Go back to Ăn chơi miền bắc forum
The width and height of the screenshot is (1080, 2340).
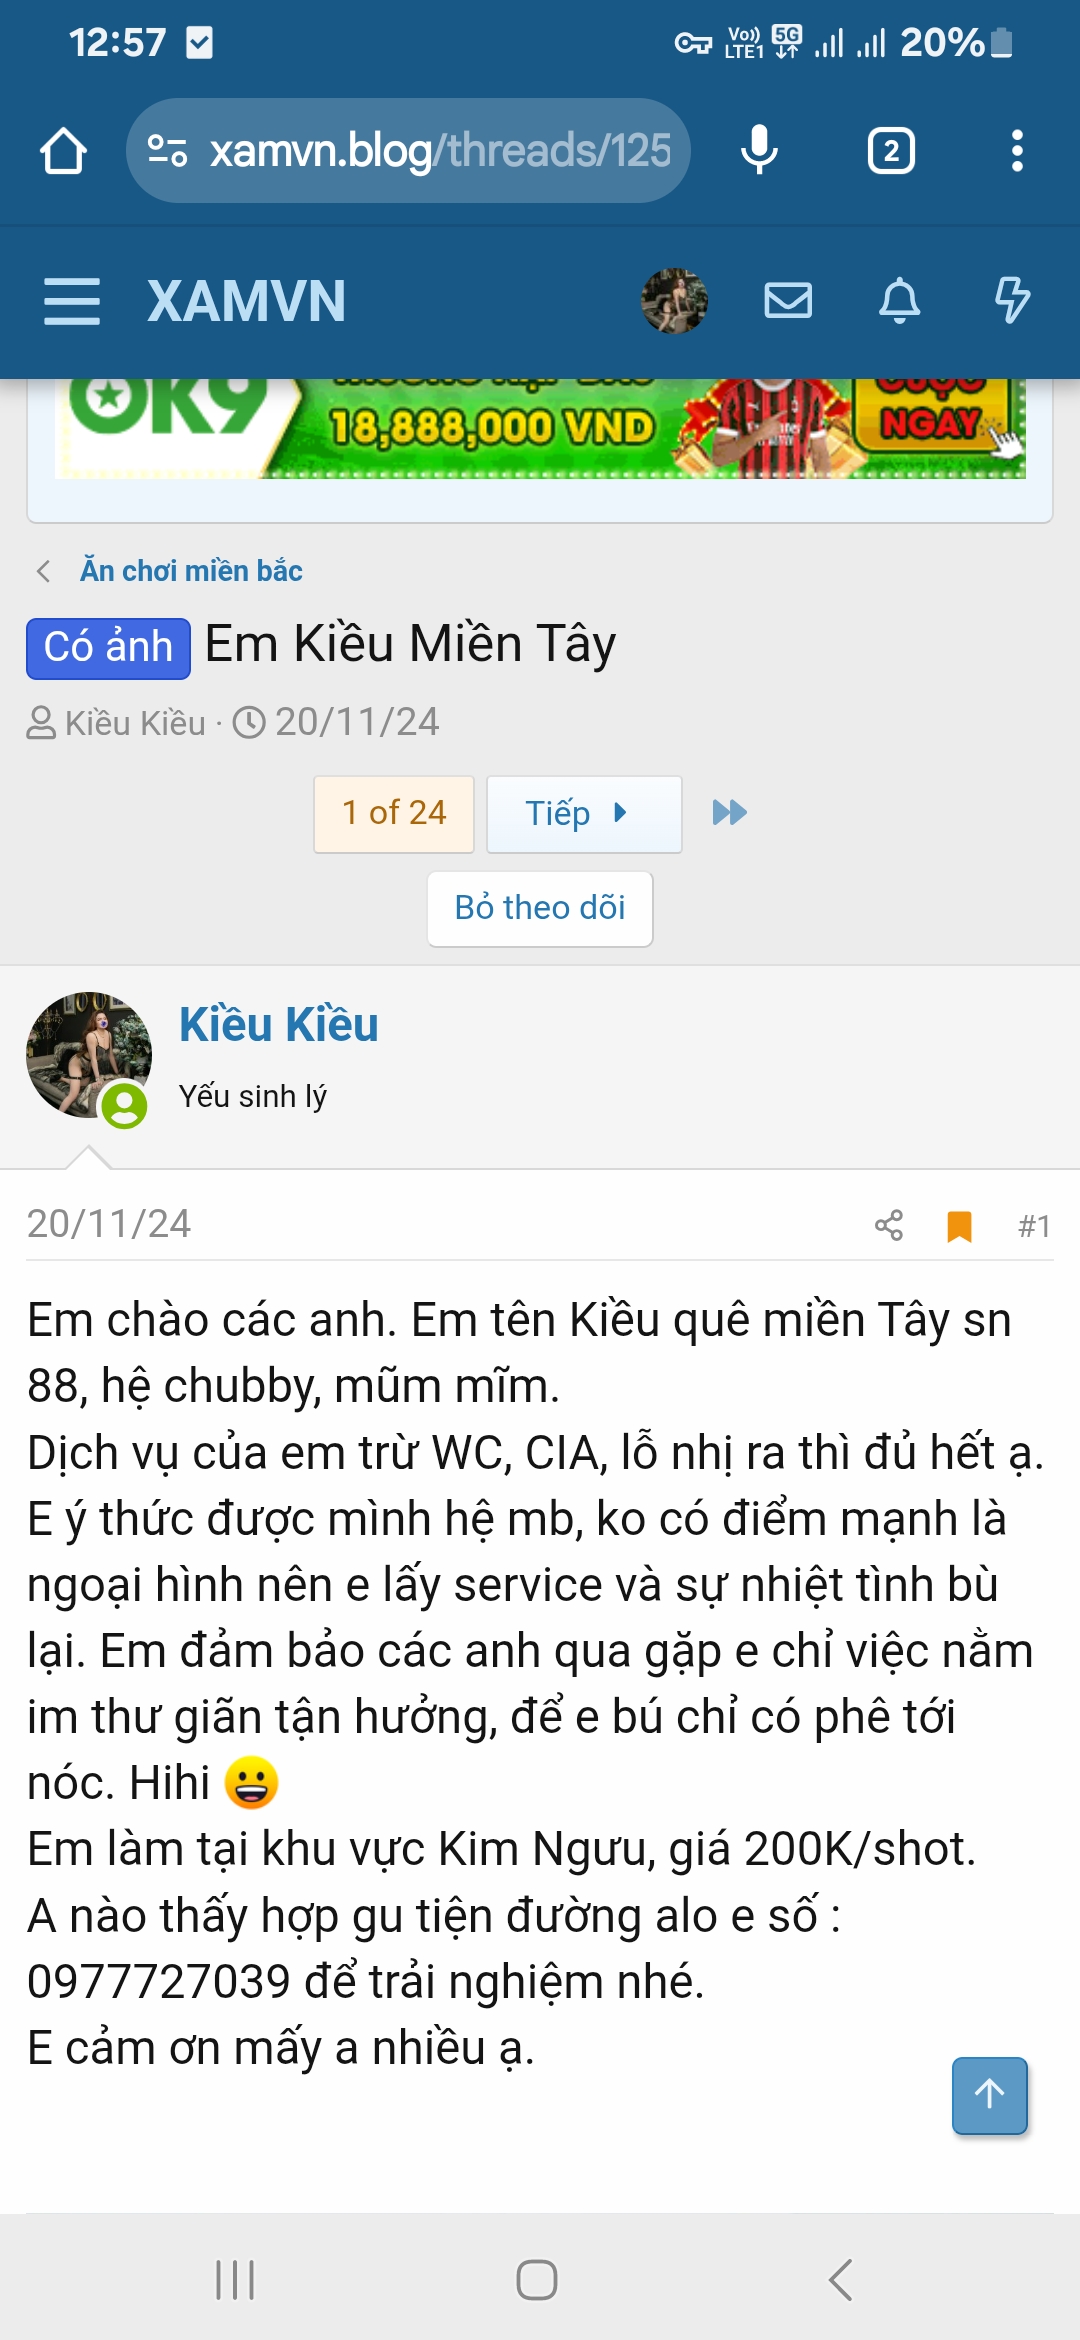[x=191, y=571]
